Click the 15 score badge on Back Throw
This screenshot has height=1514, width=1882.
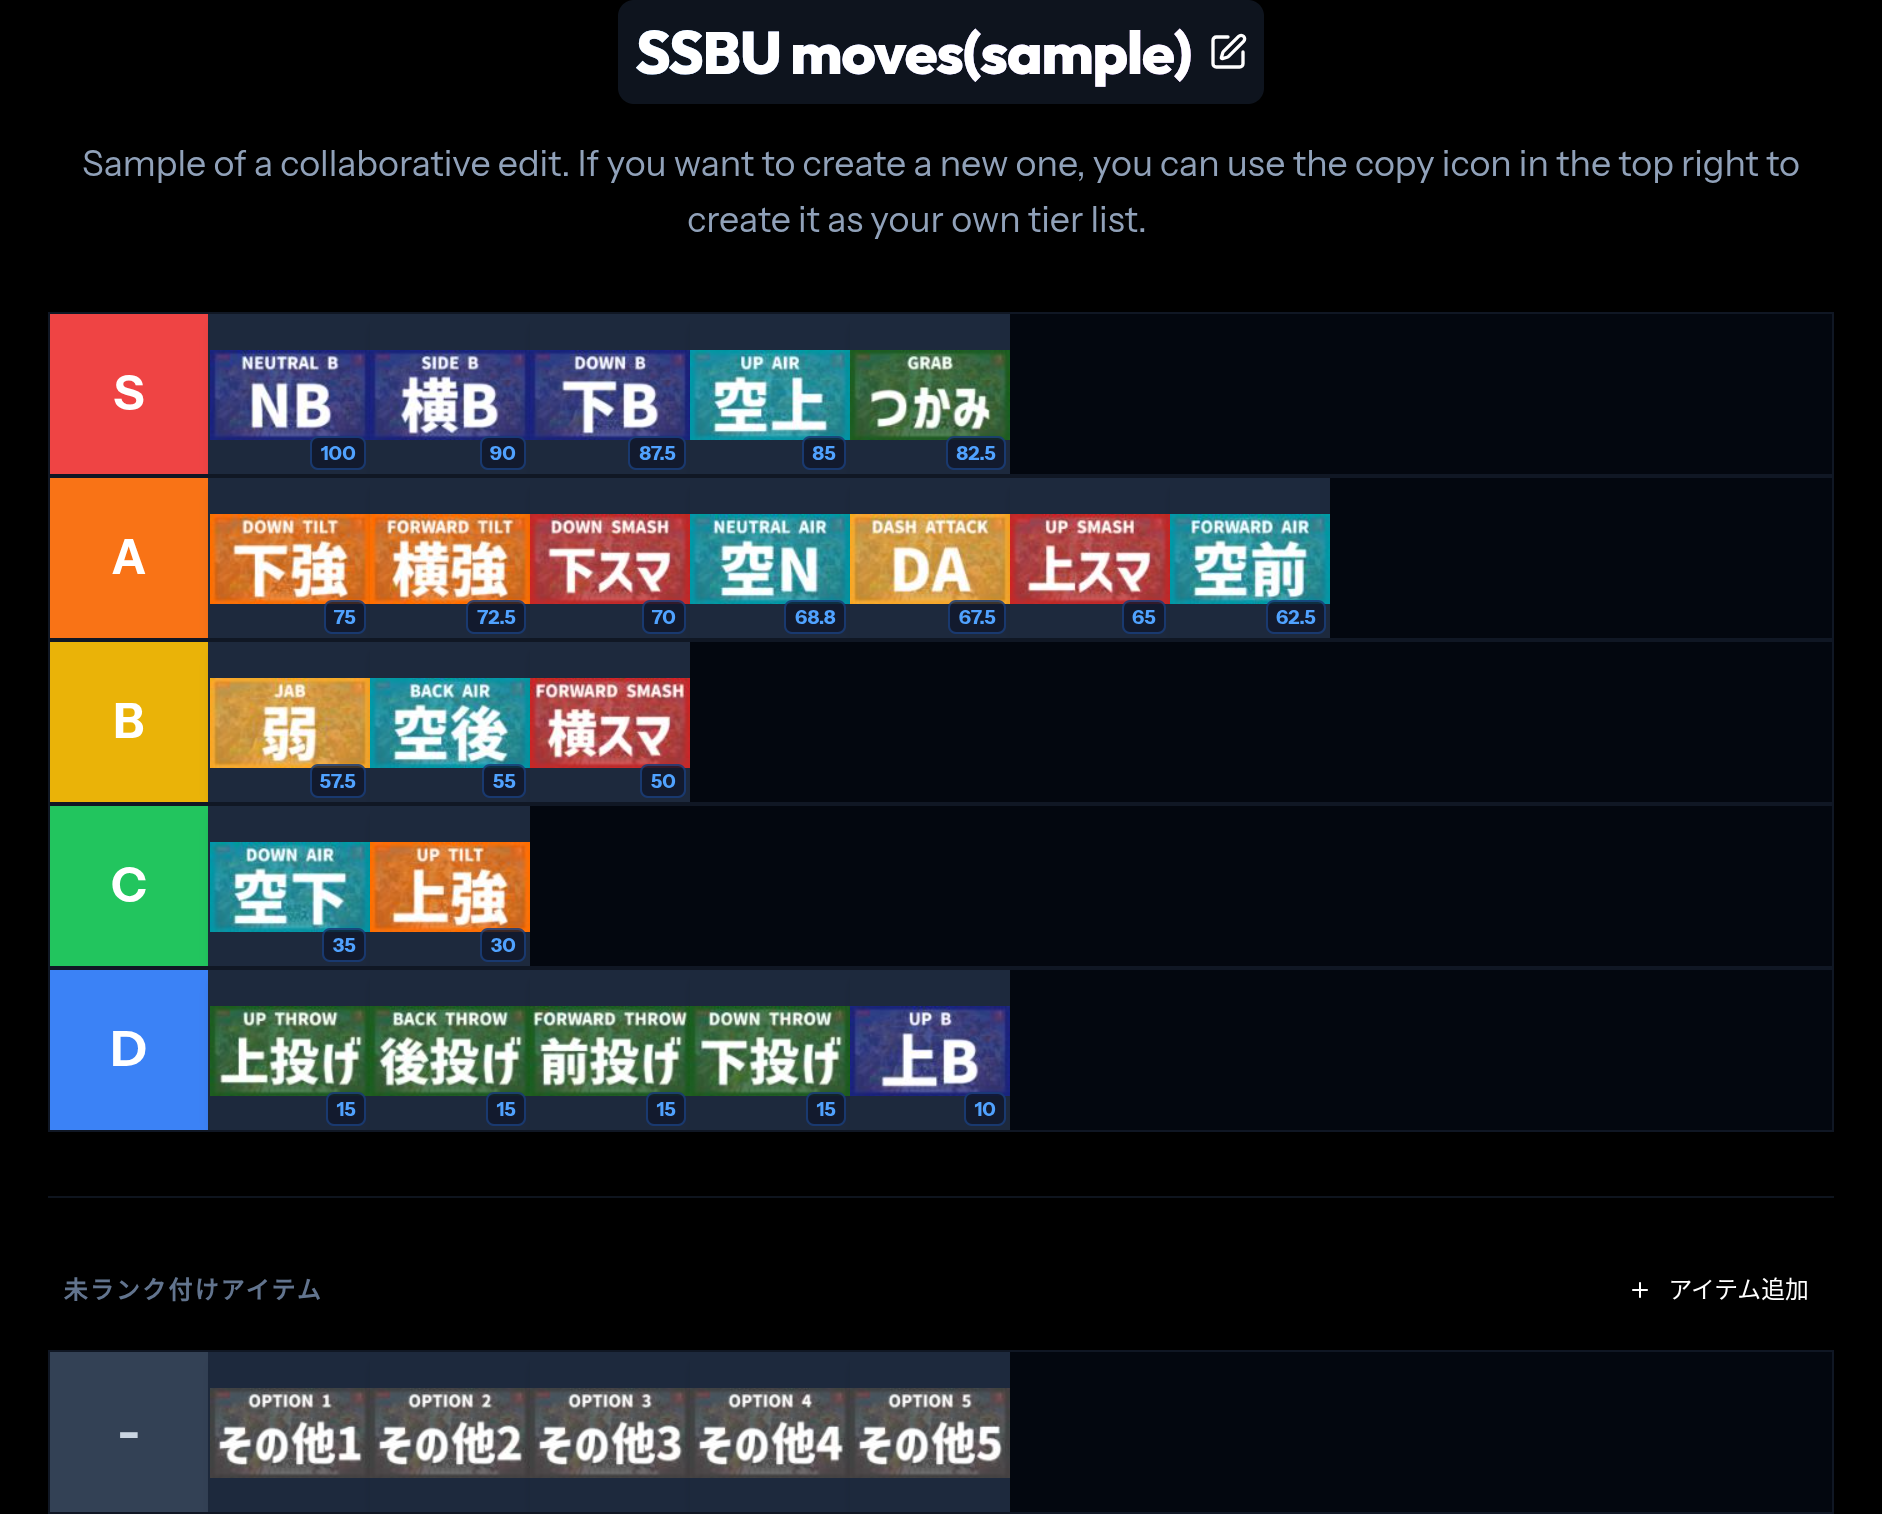tap(506, 1109)
